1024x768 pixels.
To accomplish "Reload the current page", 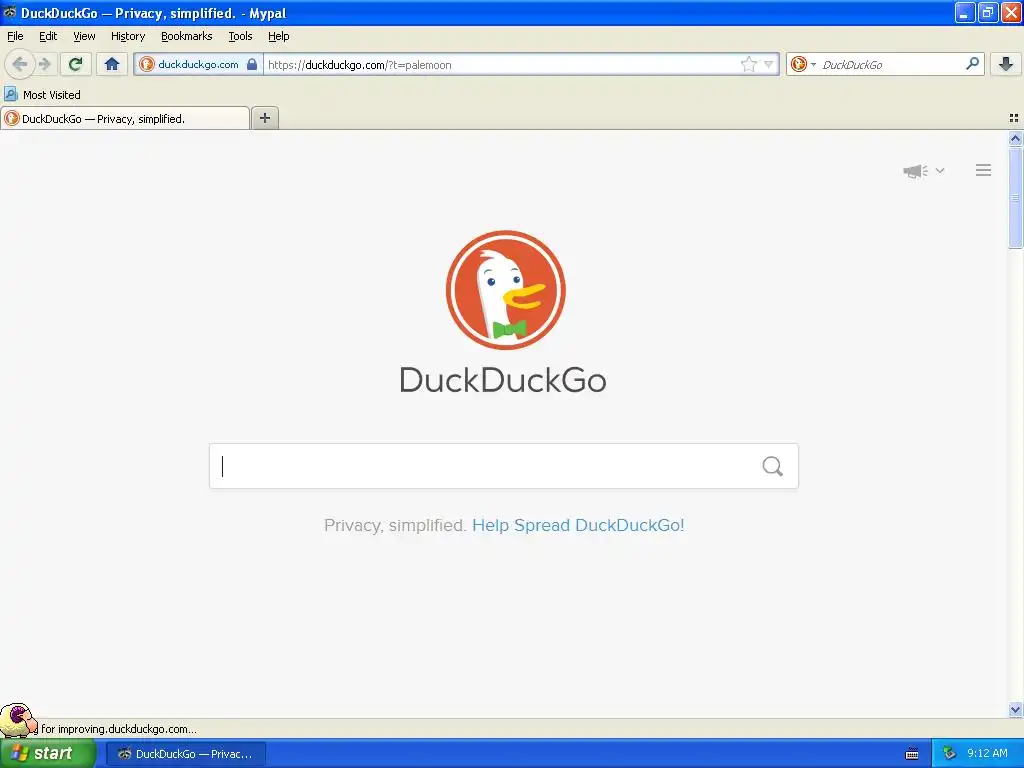I will click(75, 64).
